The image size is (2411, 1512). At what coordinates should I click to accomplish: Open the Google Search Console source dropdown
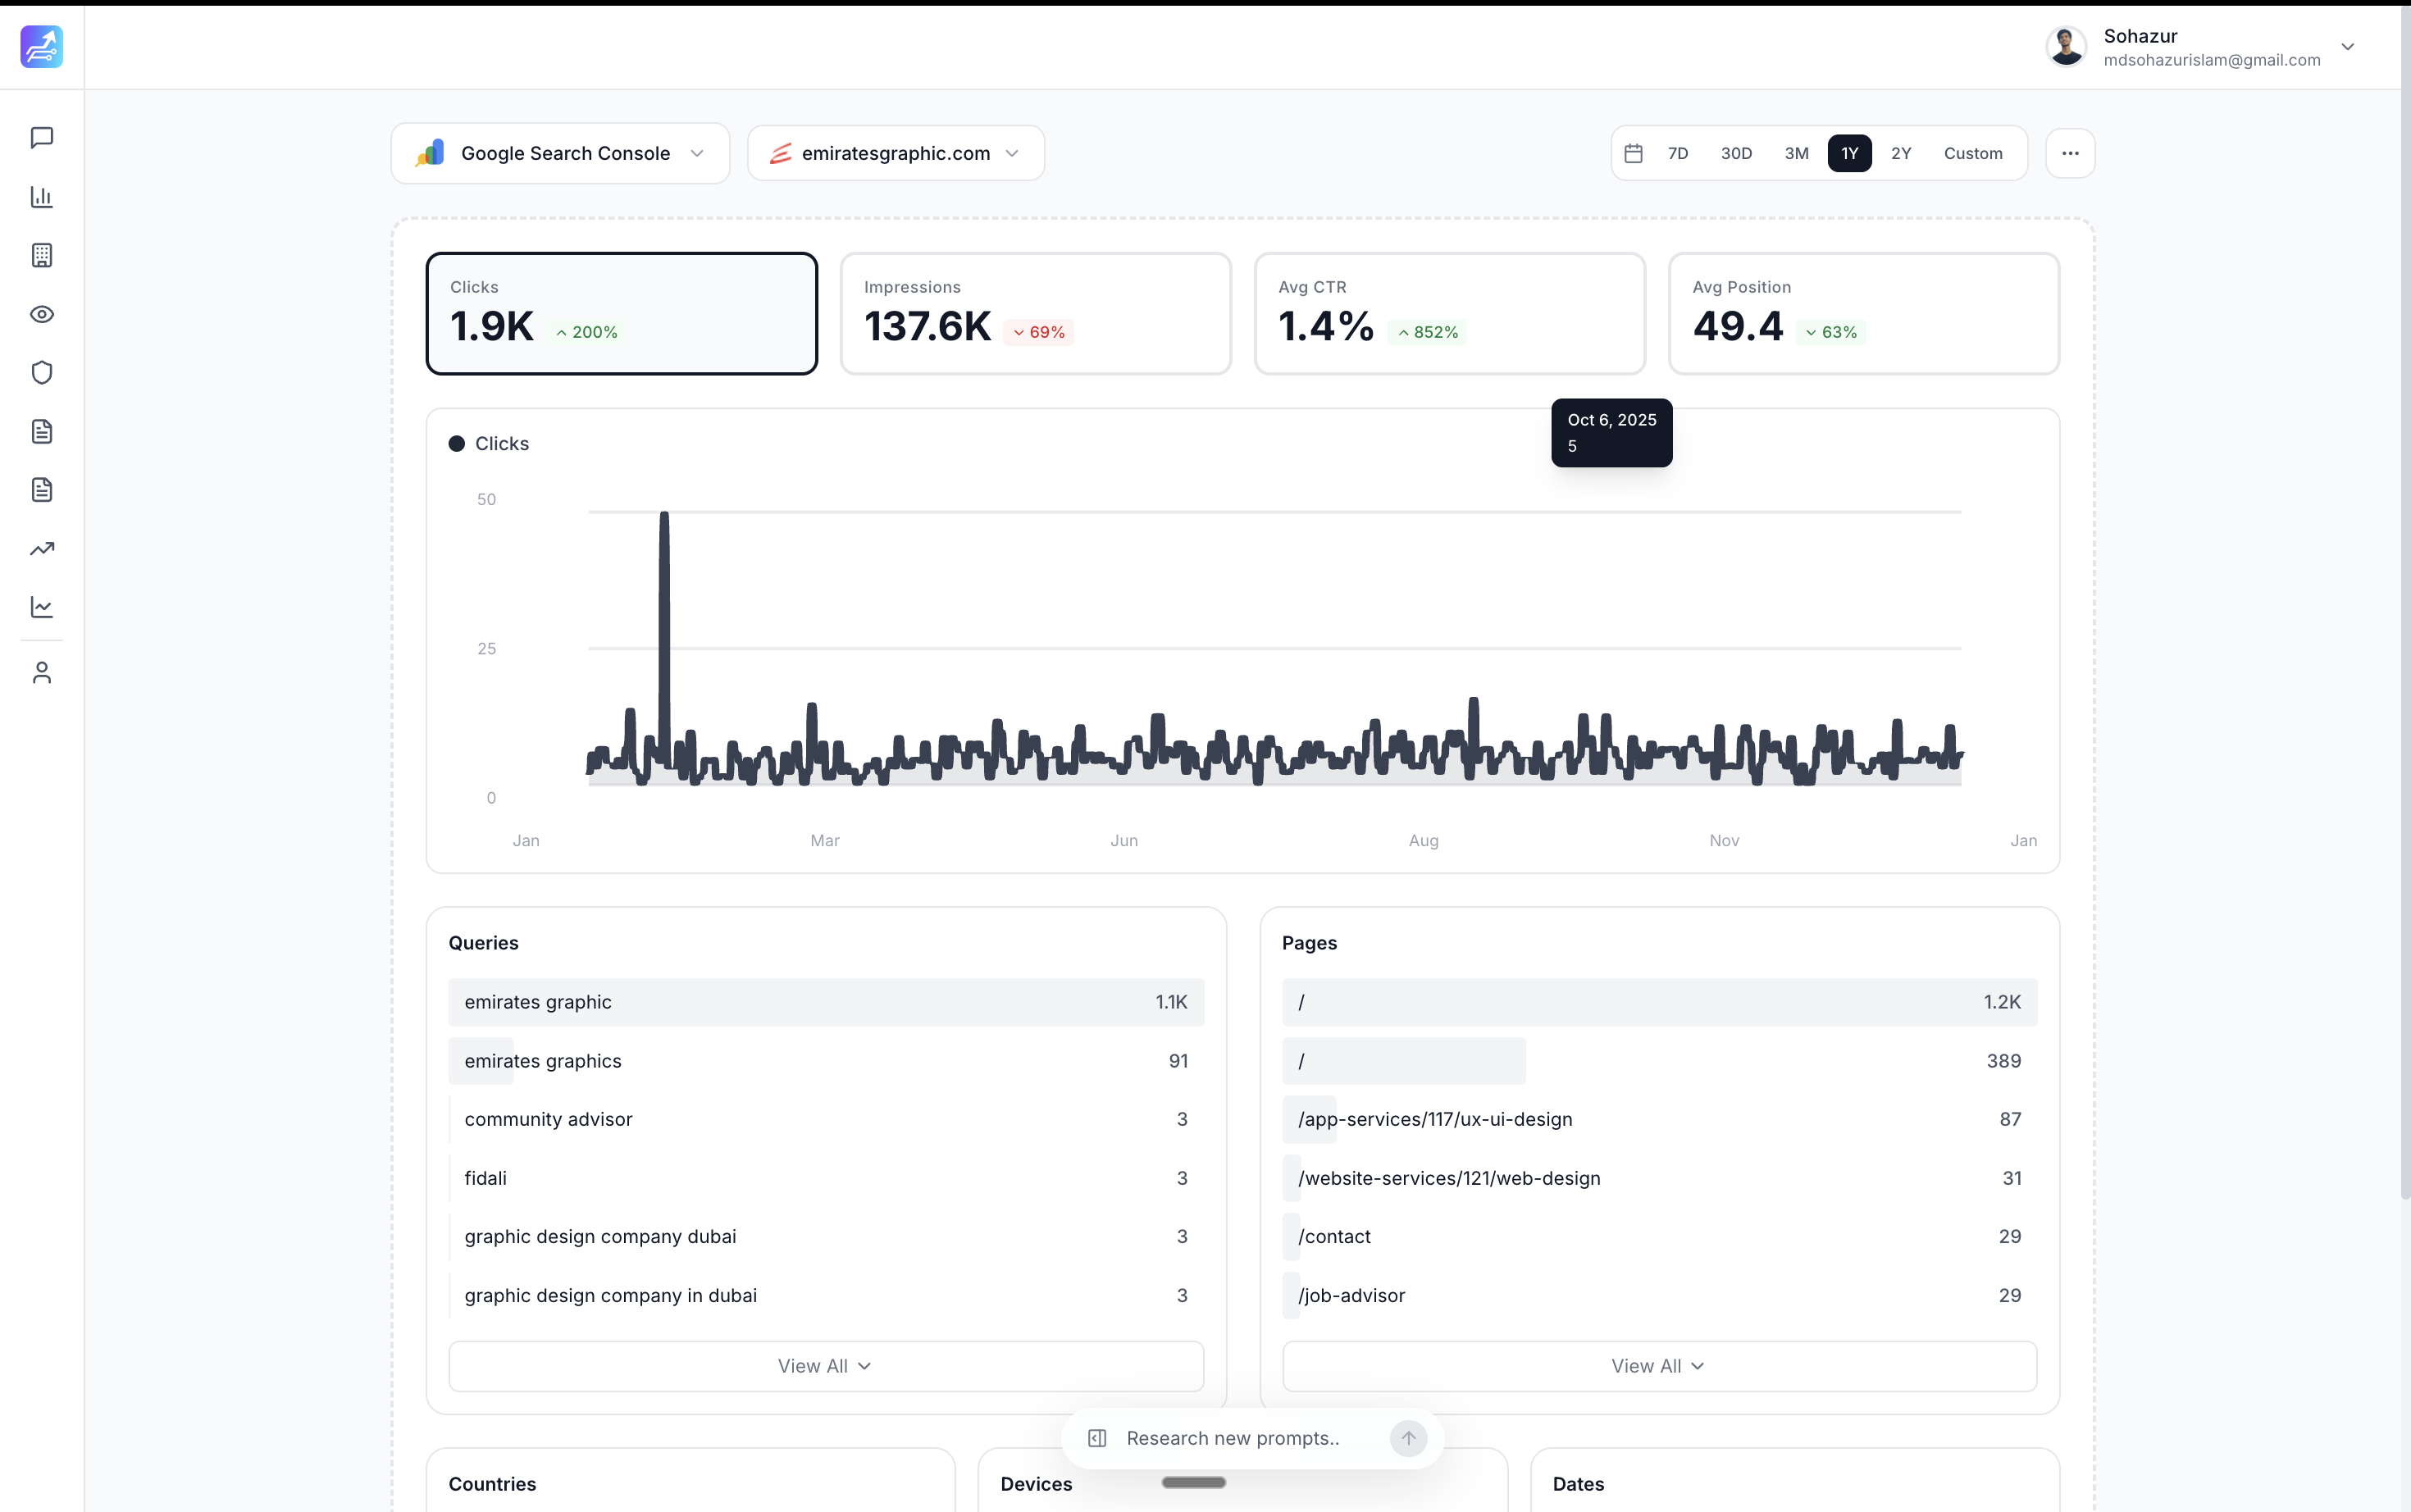click(560, 153)
